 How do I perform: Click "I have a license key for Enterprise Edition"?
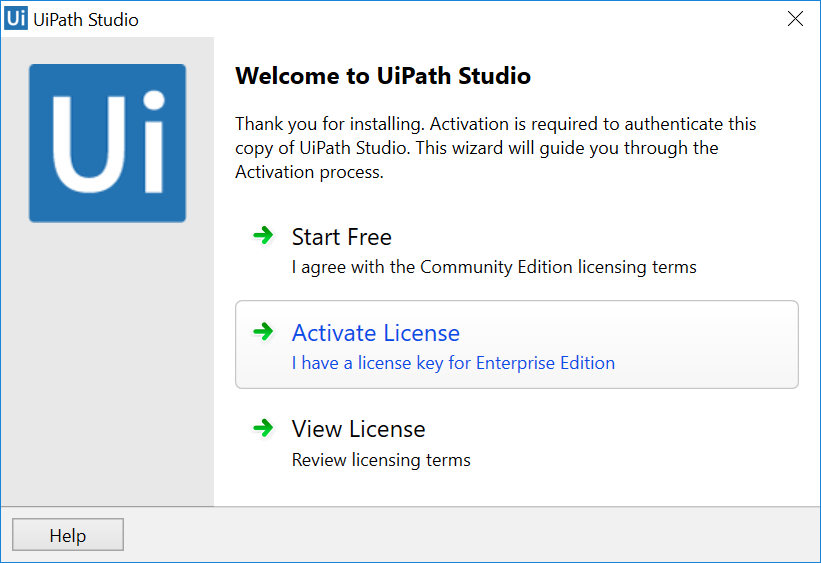(453, 363)
